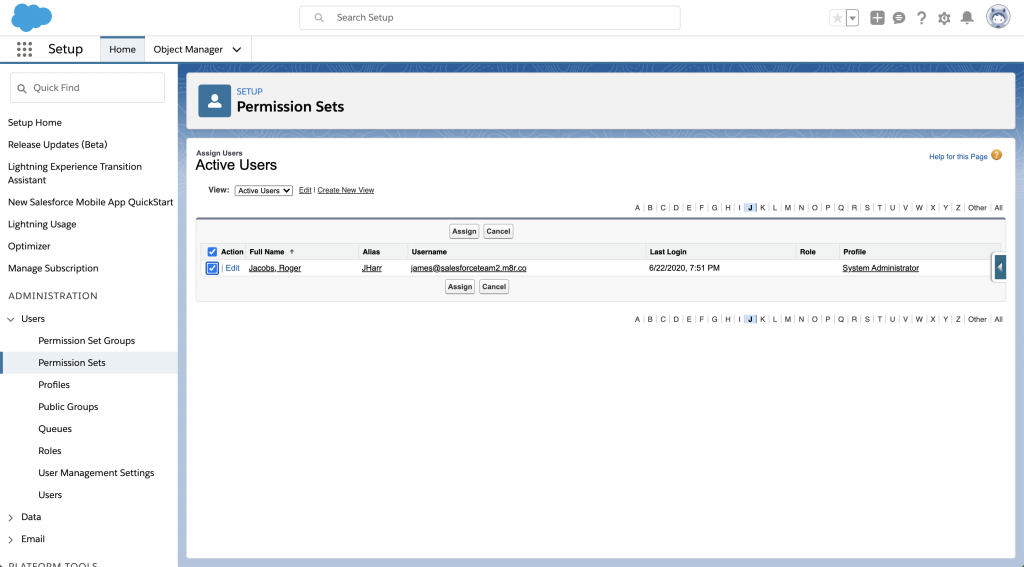This screenshot has height=567, width=1024.
Task: Click the bottom Cancel button
Action: pyautogui.click(x=494, y=287)
